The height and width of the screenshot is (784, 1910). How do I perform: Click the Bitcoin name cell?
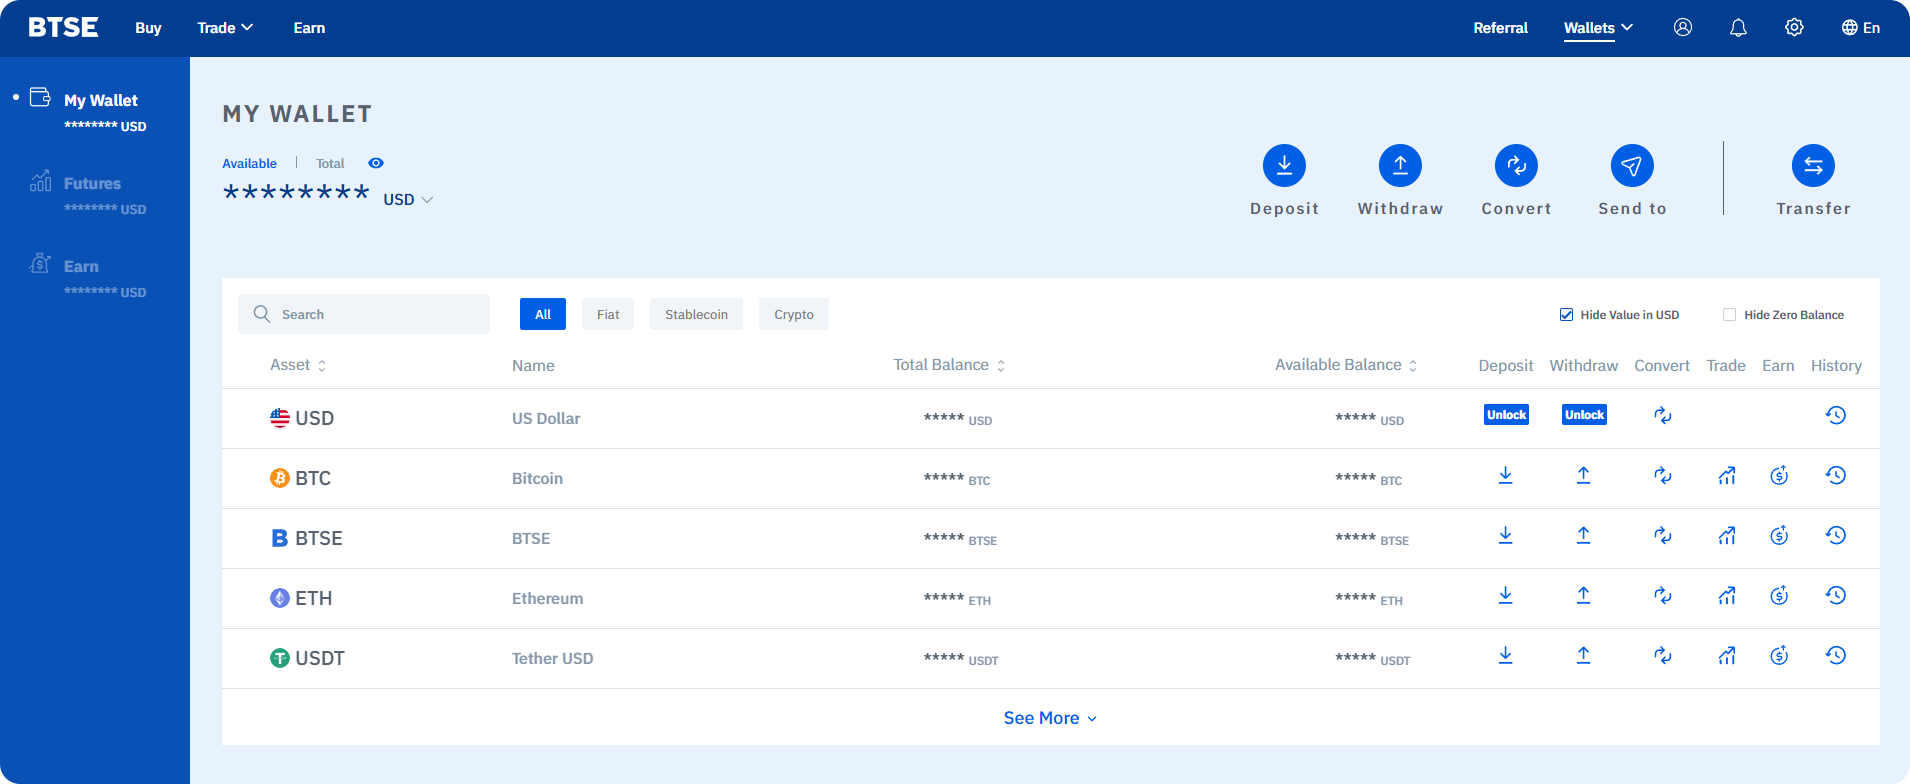(537, 478)
